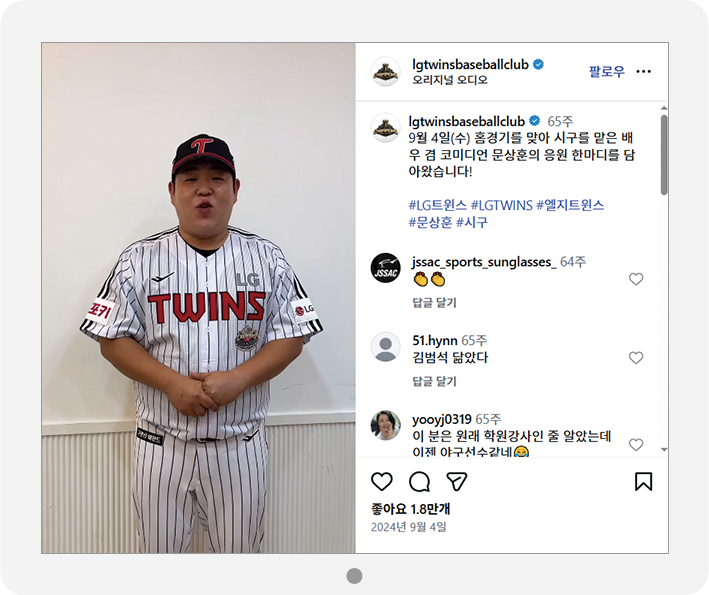Click 답글 달기 under jssac comment
709x595 pixels.
[x=435, y=302]
